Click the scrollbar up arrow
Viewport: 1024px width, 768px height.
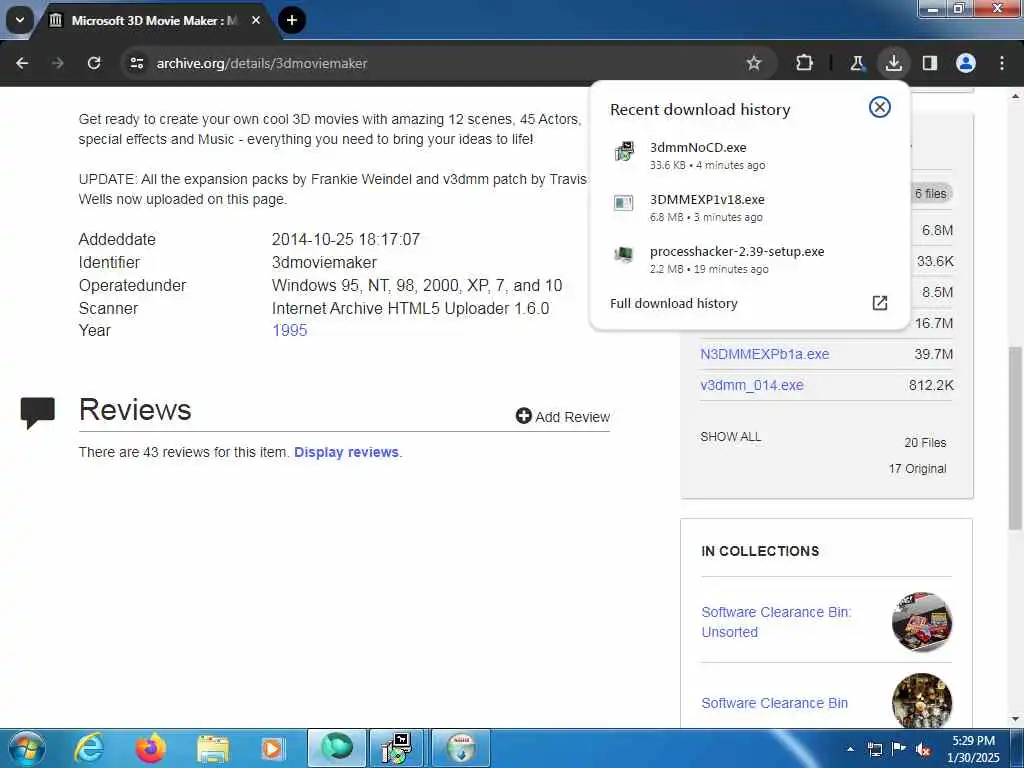click(x=1015, y=97)
